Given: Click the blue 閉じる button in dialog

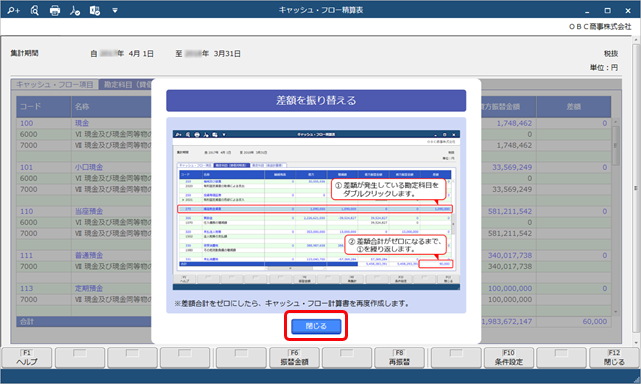Looking at the screenshot, I should point(316,326).
